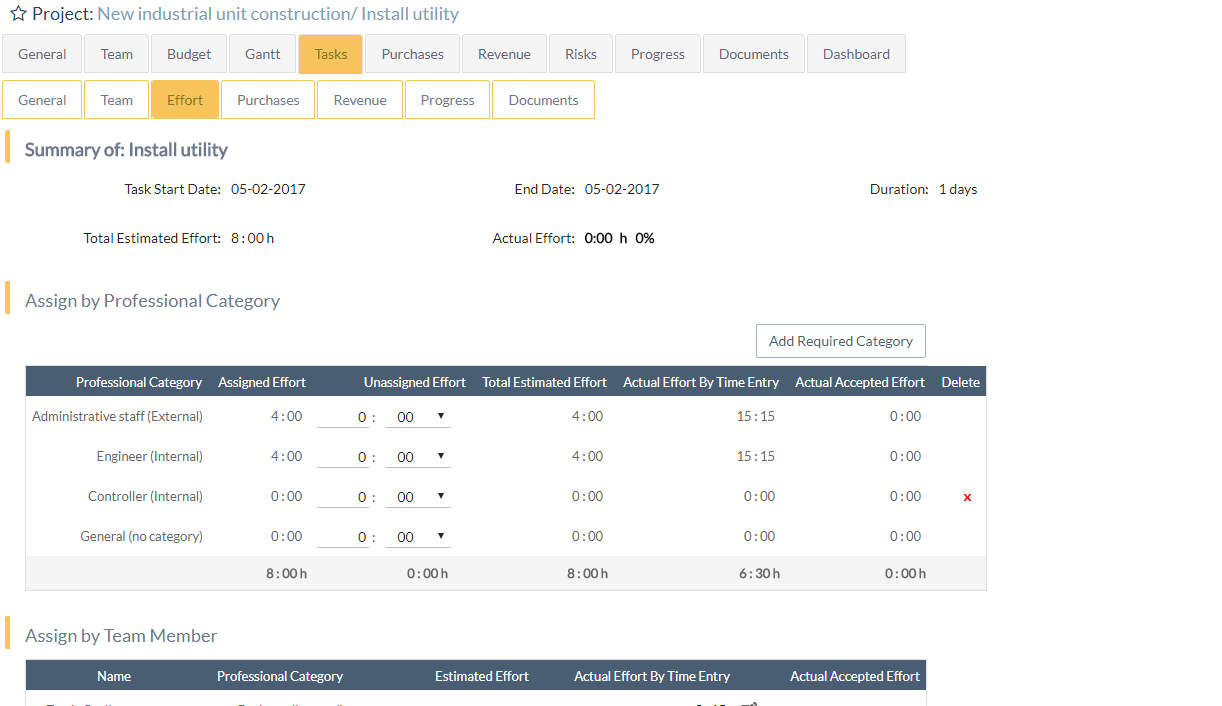The image size is (1222, 706).
Task: Delete the Controller (Internal) category row
Action: (966, 496)
